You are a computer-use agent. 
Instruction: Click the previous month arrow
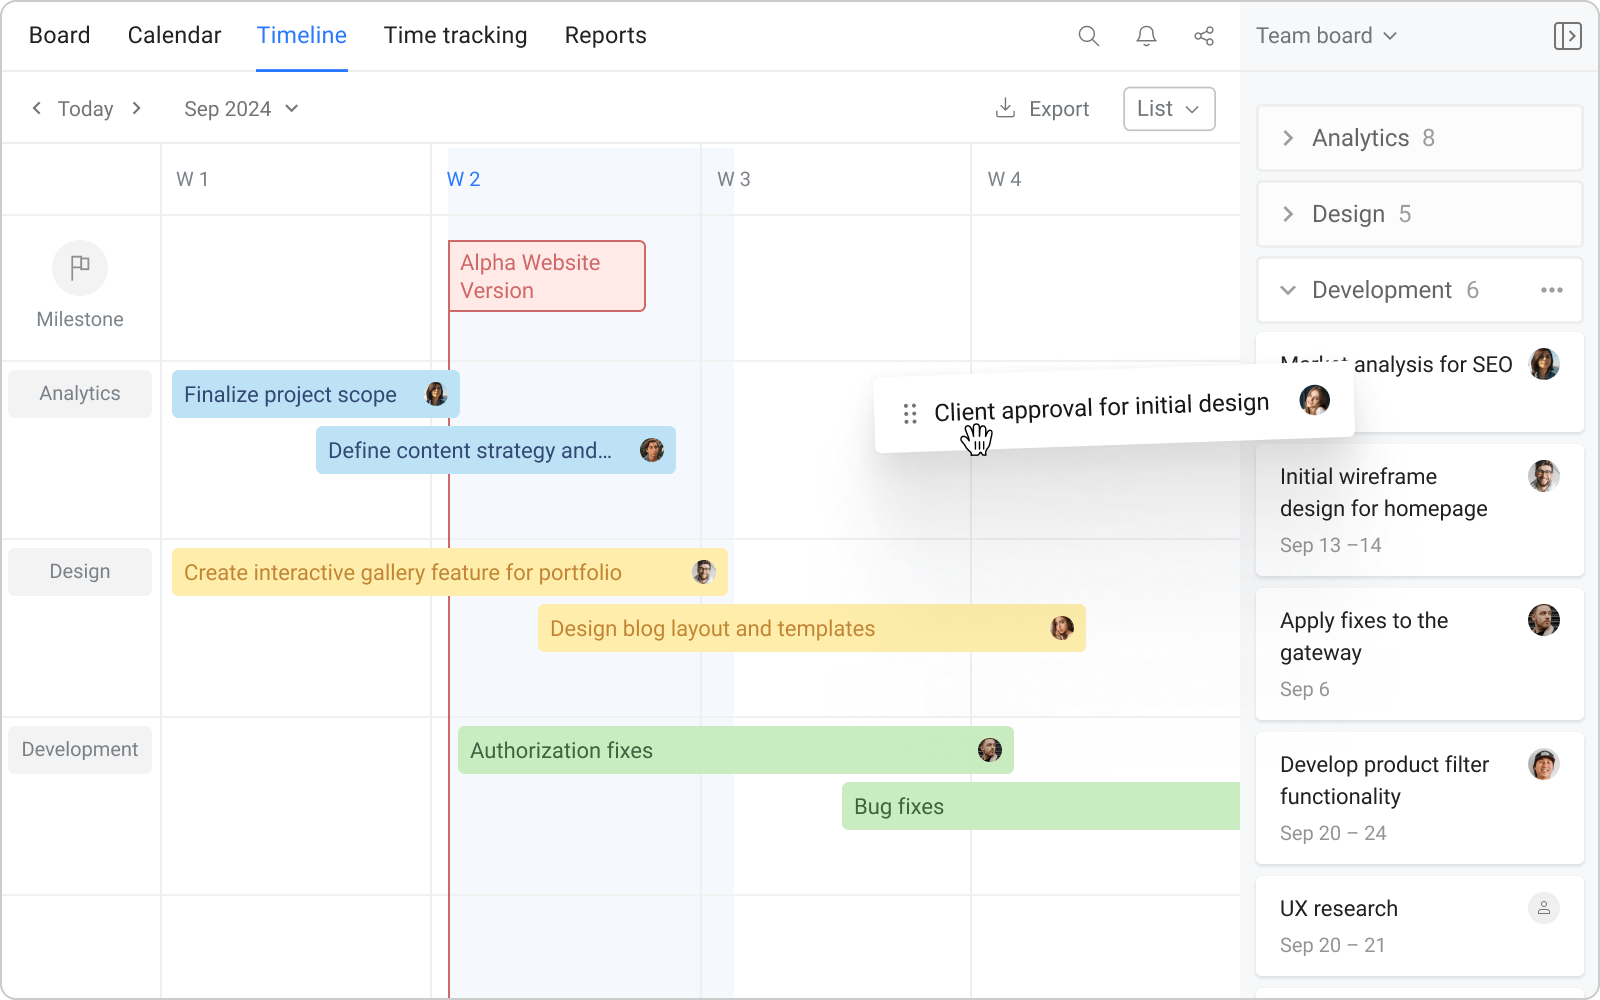[37, 108]
